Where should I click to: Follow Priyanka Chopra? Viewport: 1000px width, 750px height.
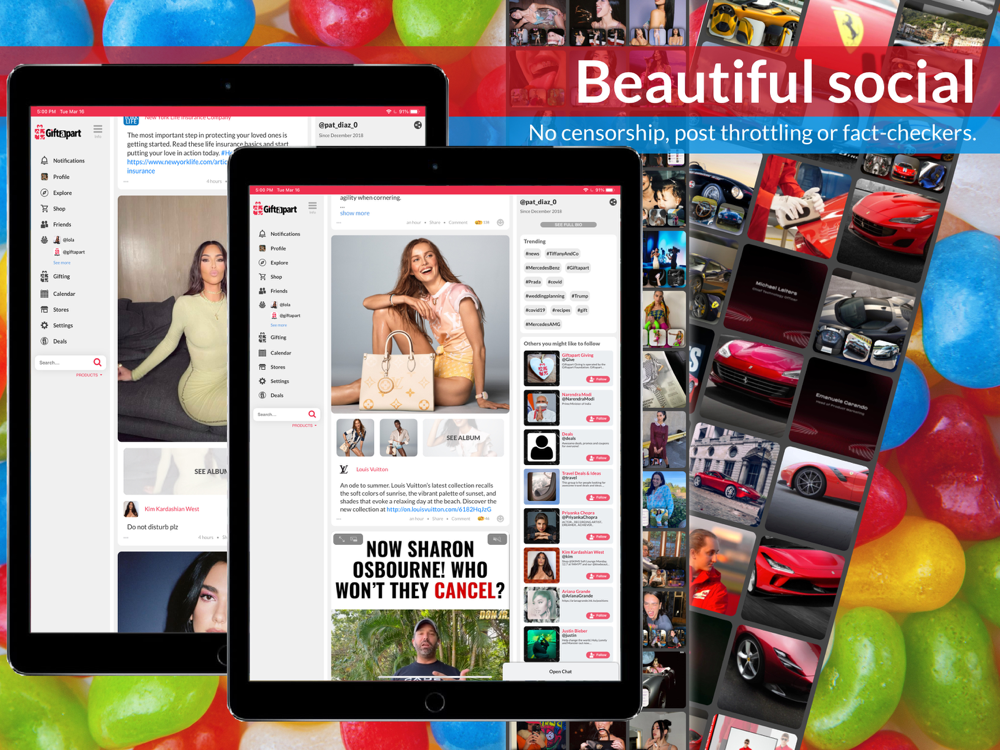point(598,537)
